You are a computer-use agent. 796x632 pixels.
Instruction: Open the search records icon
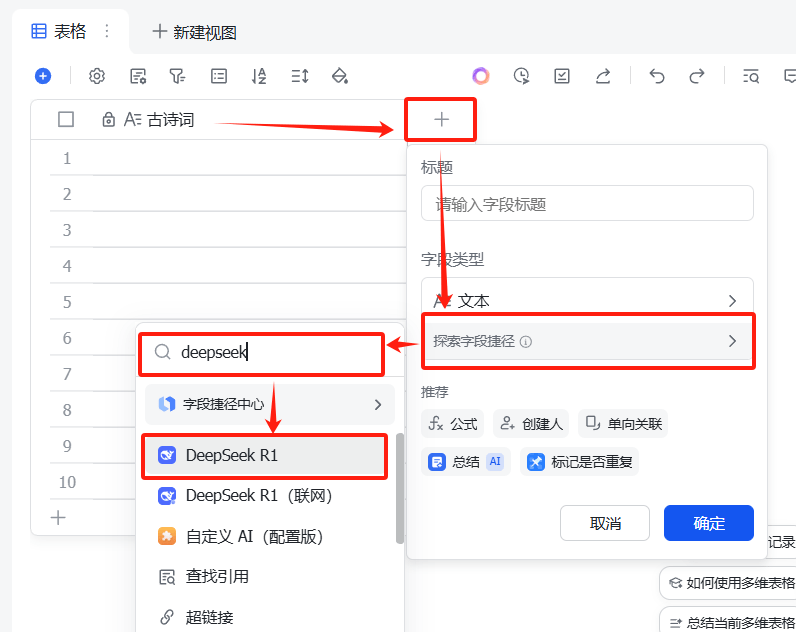pyautogui.click(x=751, y=76)
